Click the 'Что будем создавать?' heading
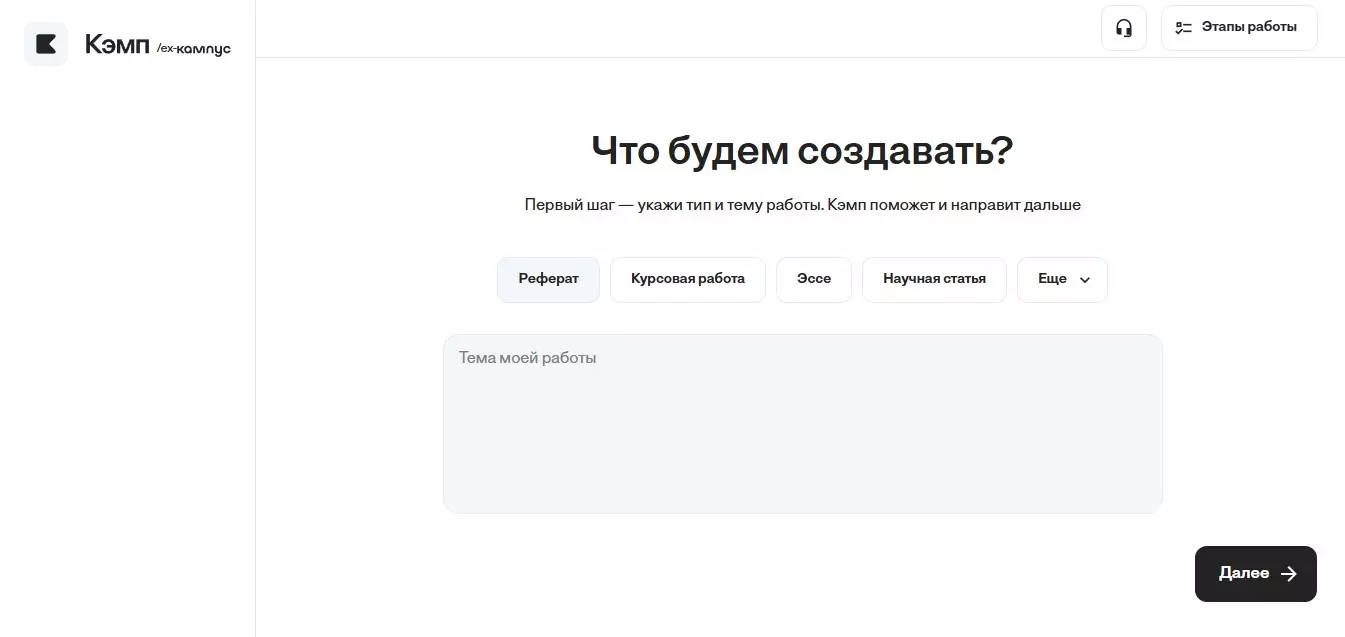 coord(802,151)
